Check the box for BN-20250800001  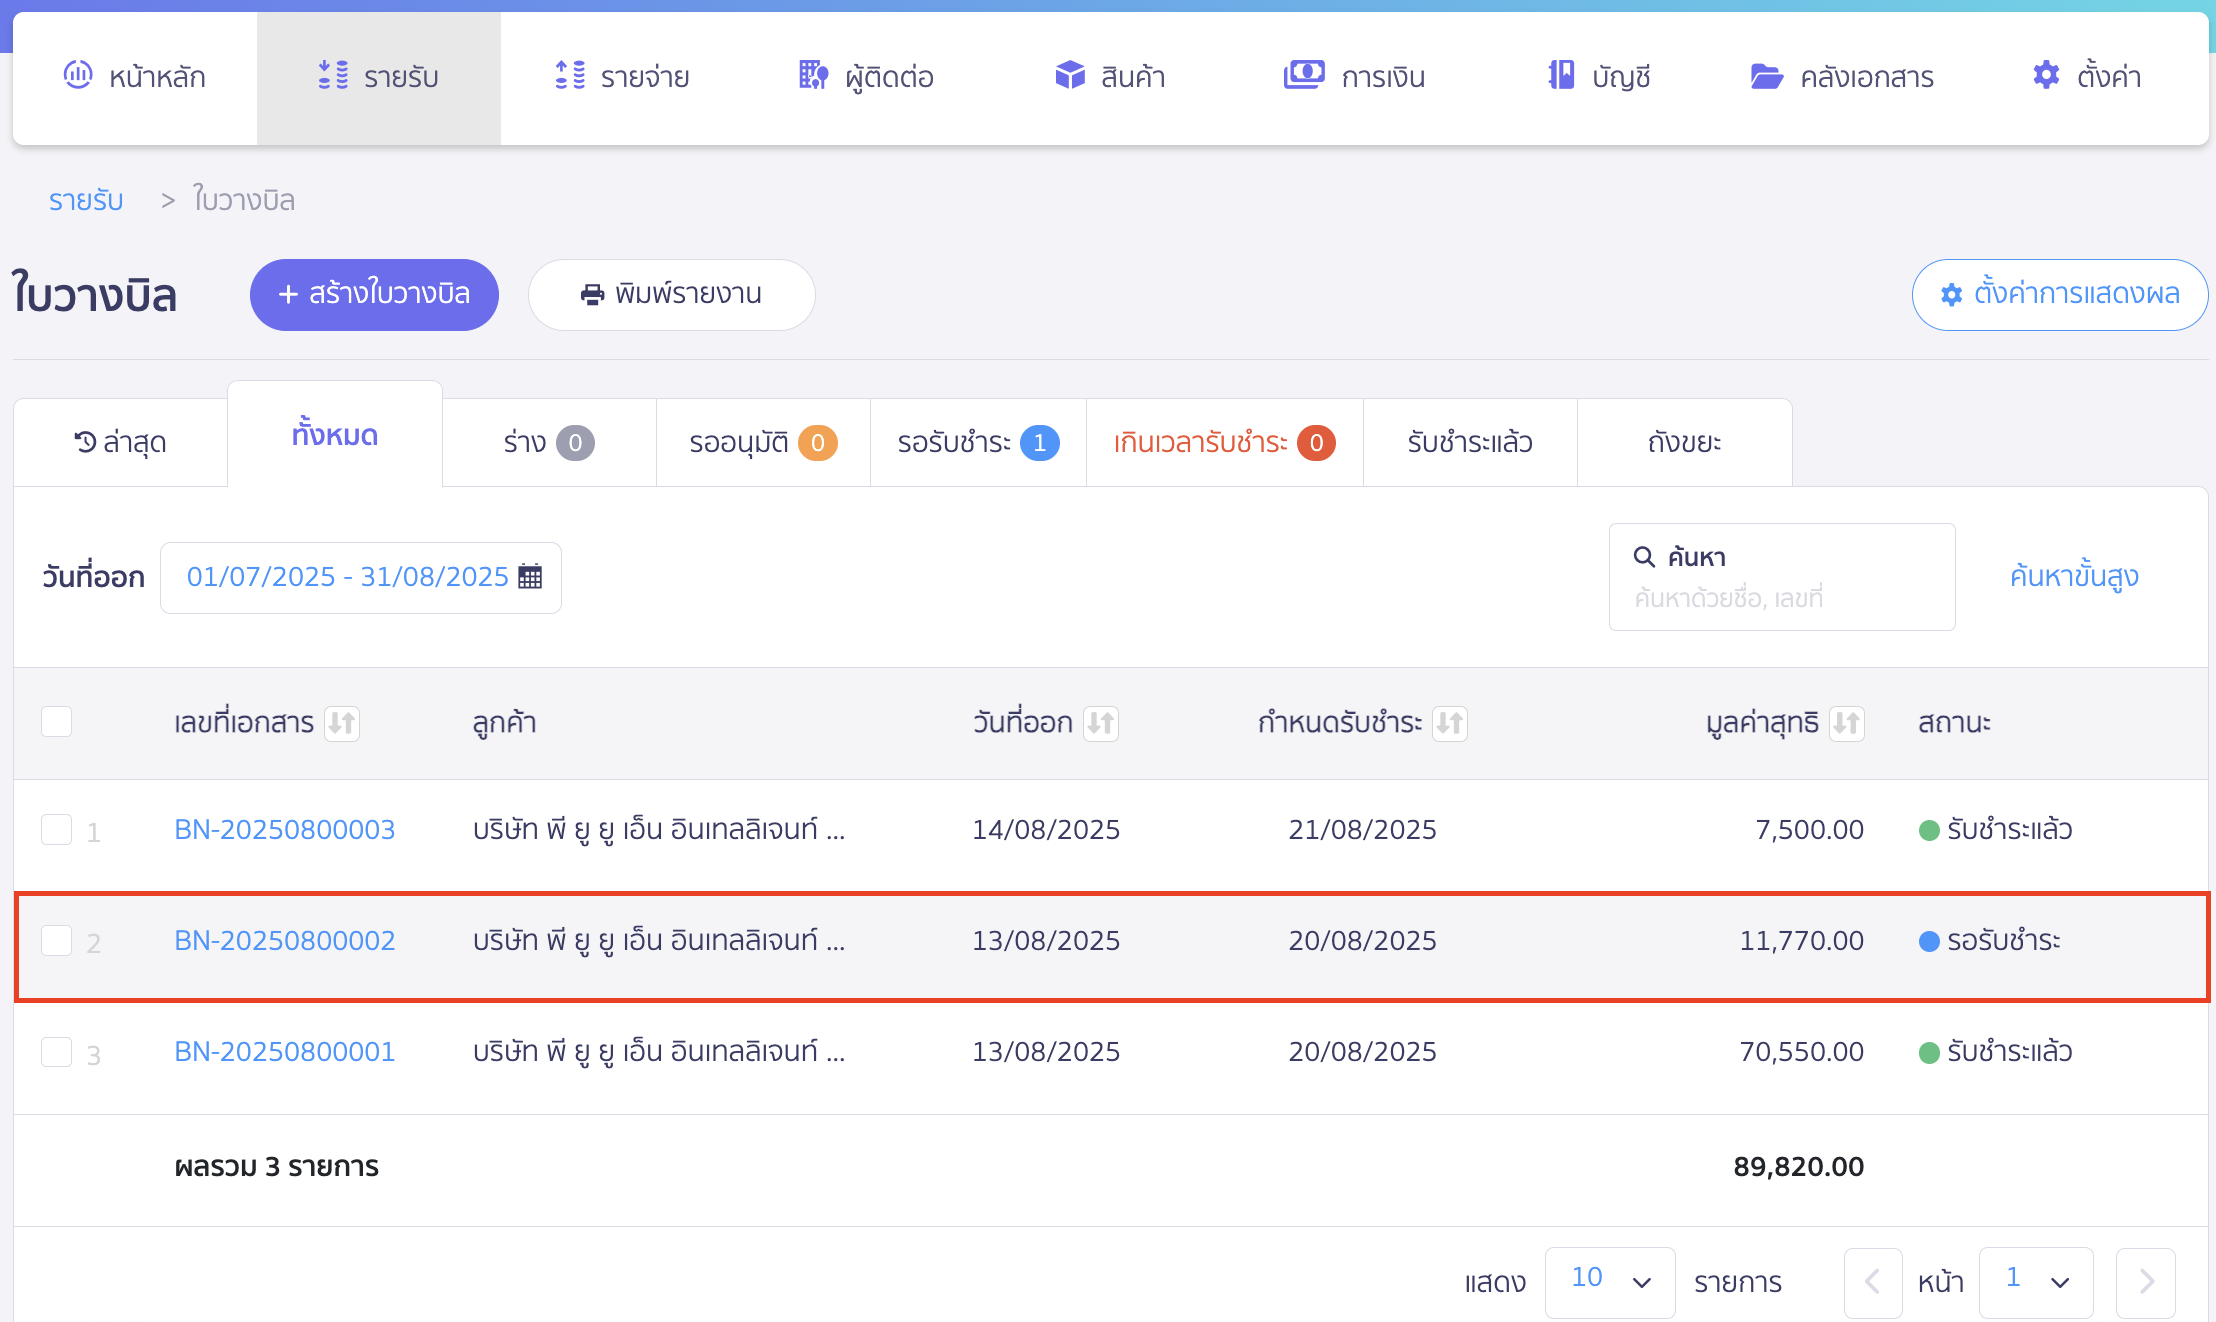click(x=57, y=1052)
